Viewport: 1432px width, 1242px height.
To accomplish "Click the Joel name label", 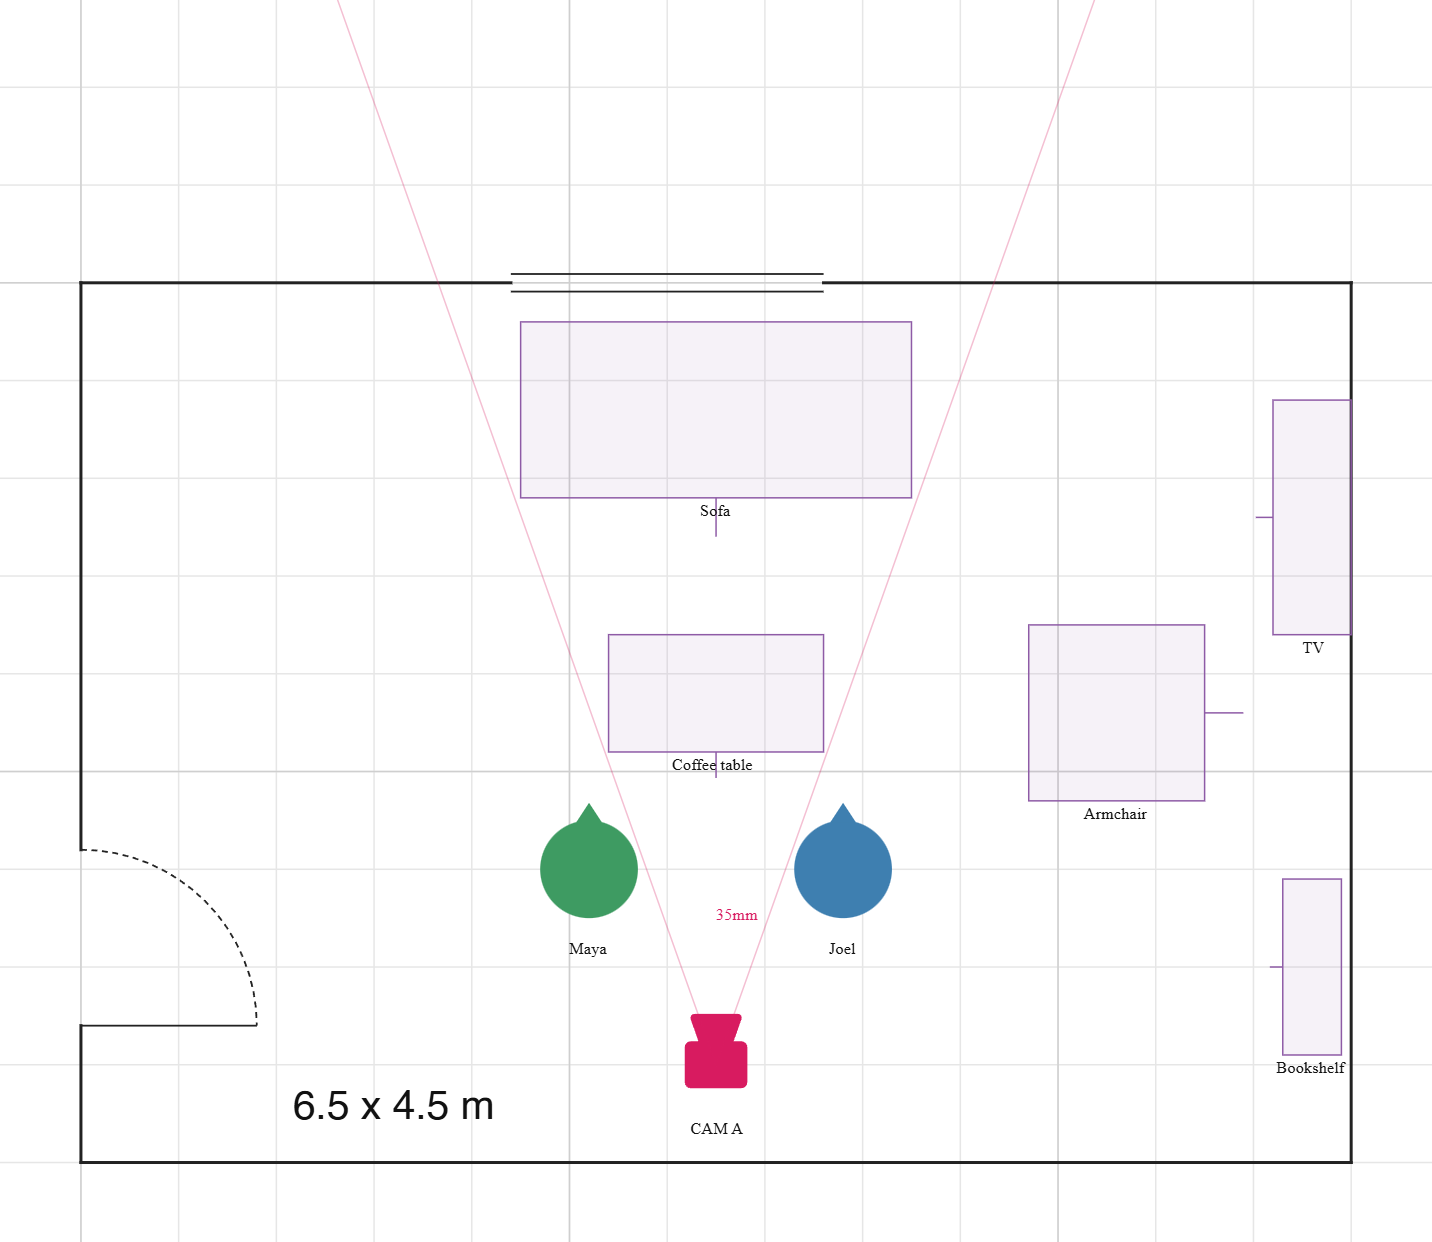I will 842,949.
